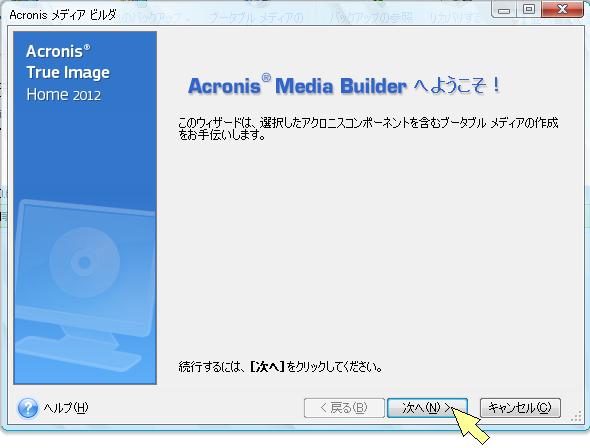Close the Acronis メディア ビルダ window

(x=562, y=9)
